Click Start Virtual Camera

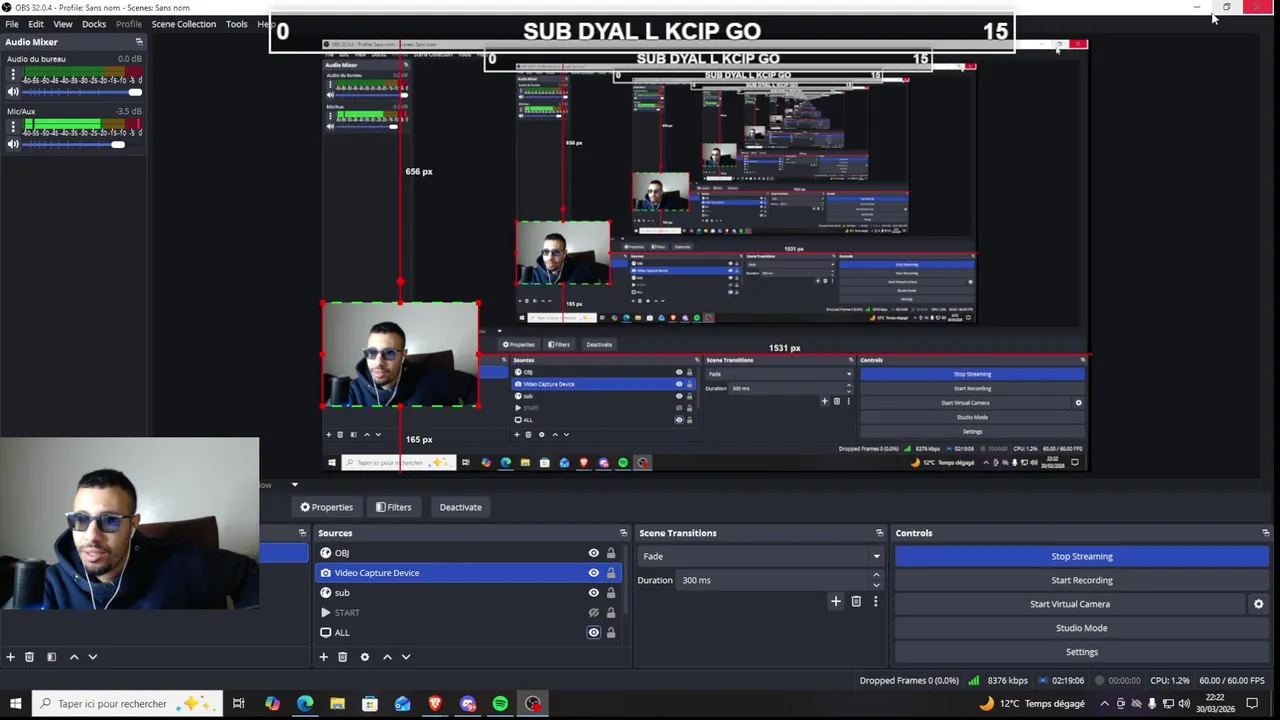pyautogui.click(x=1070, y=604)
